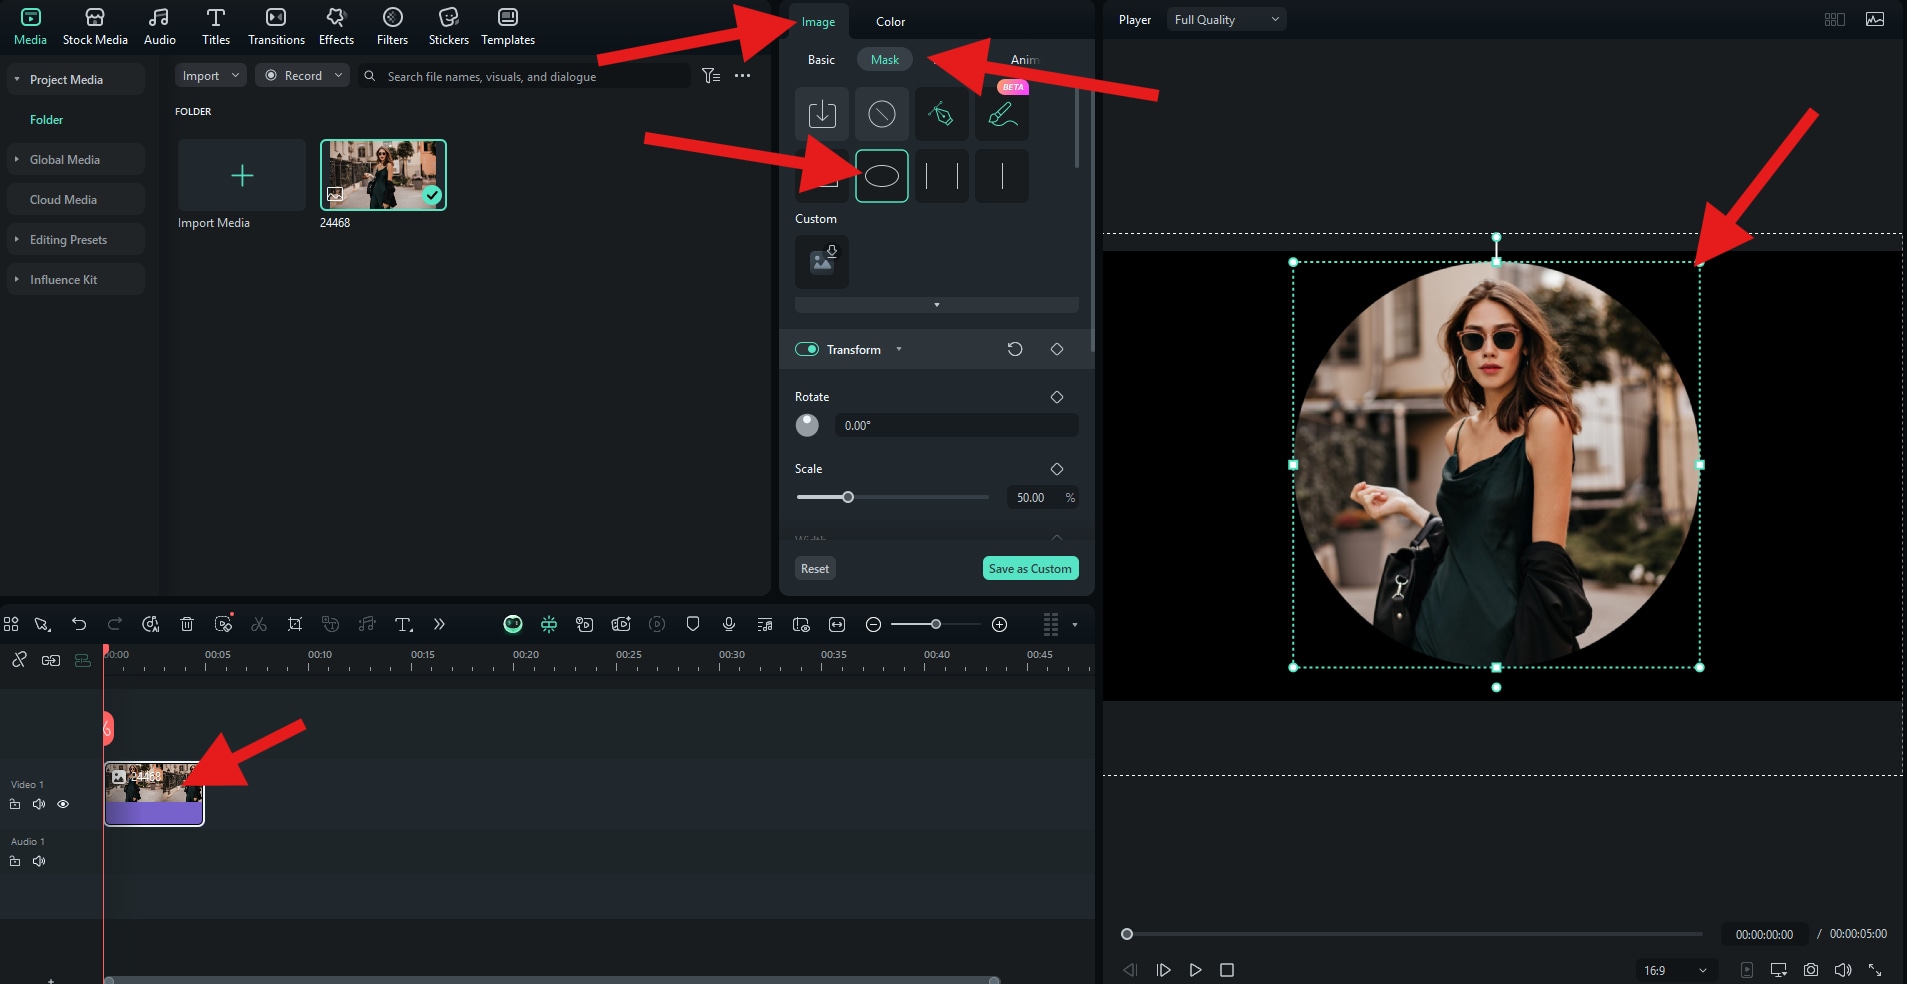The height and width of the screenshot is (984, 1907).
Task: Expand the Project Media tree
Action: (16, 79)
